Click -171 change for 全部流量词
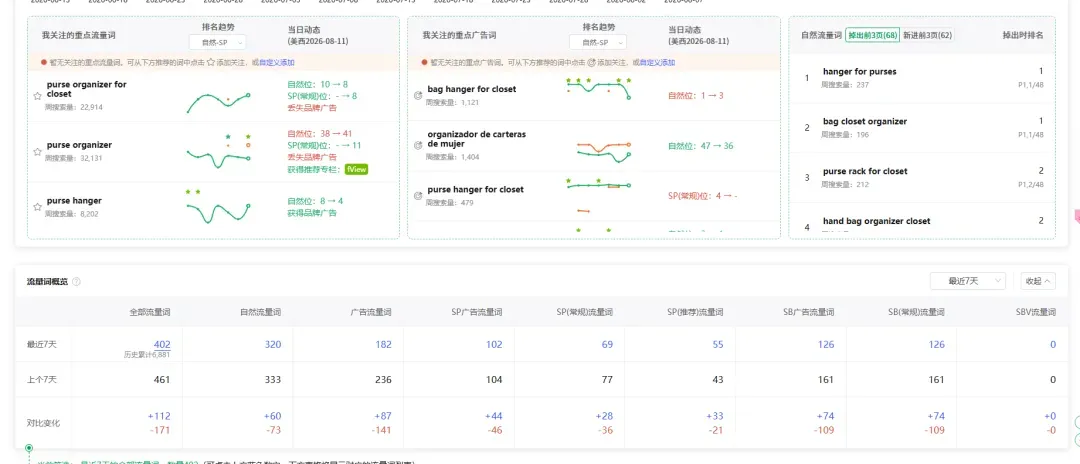Viewport: 1080px width, 464px height. point(159,430)
